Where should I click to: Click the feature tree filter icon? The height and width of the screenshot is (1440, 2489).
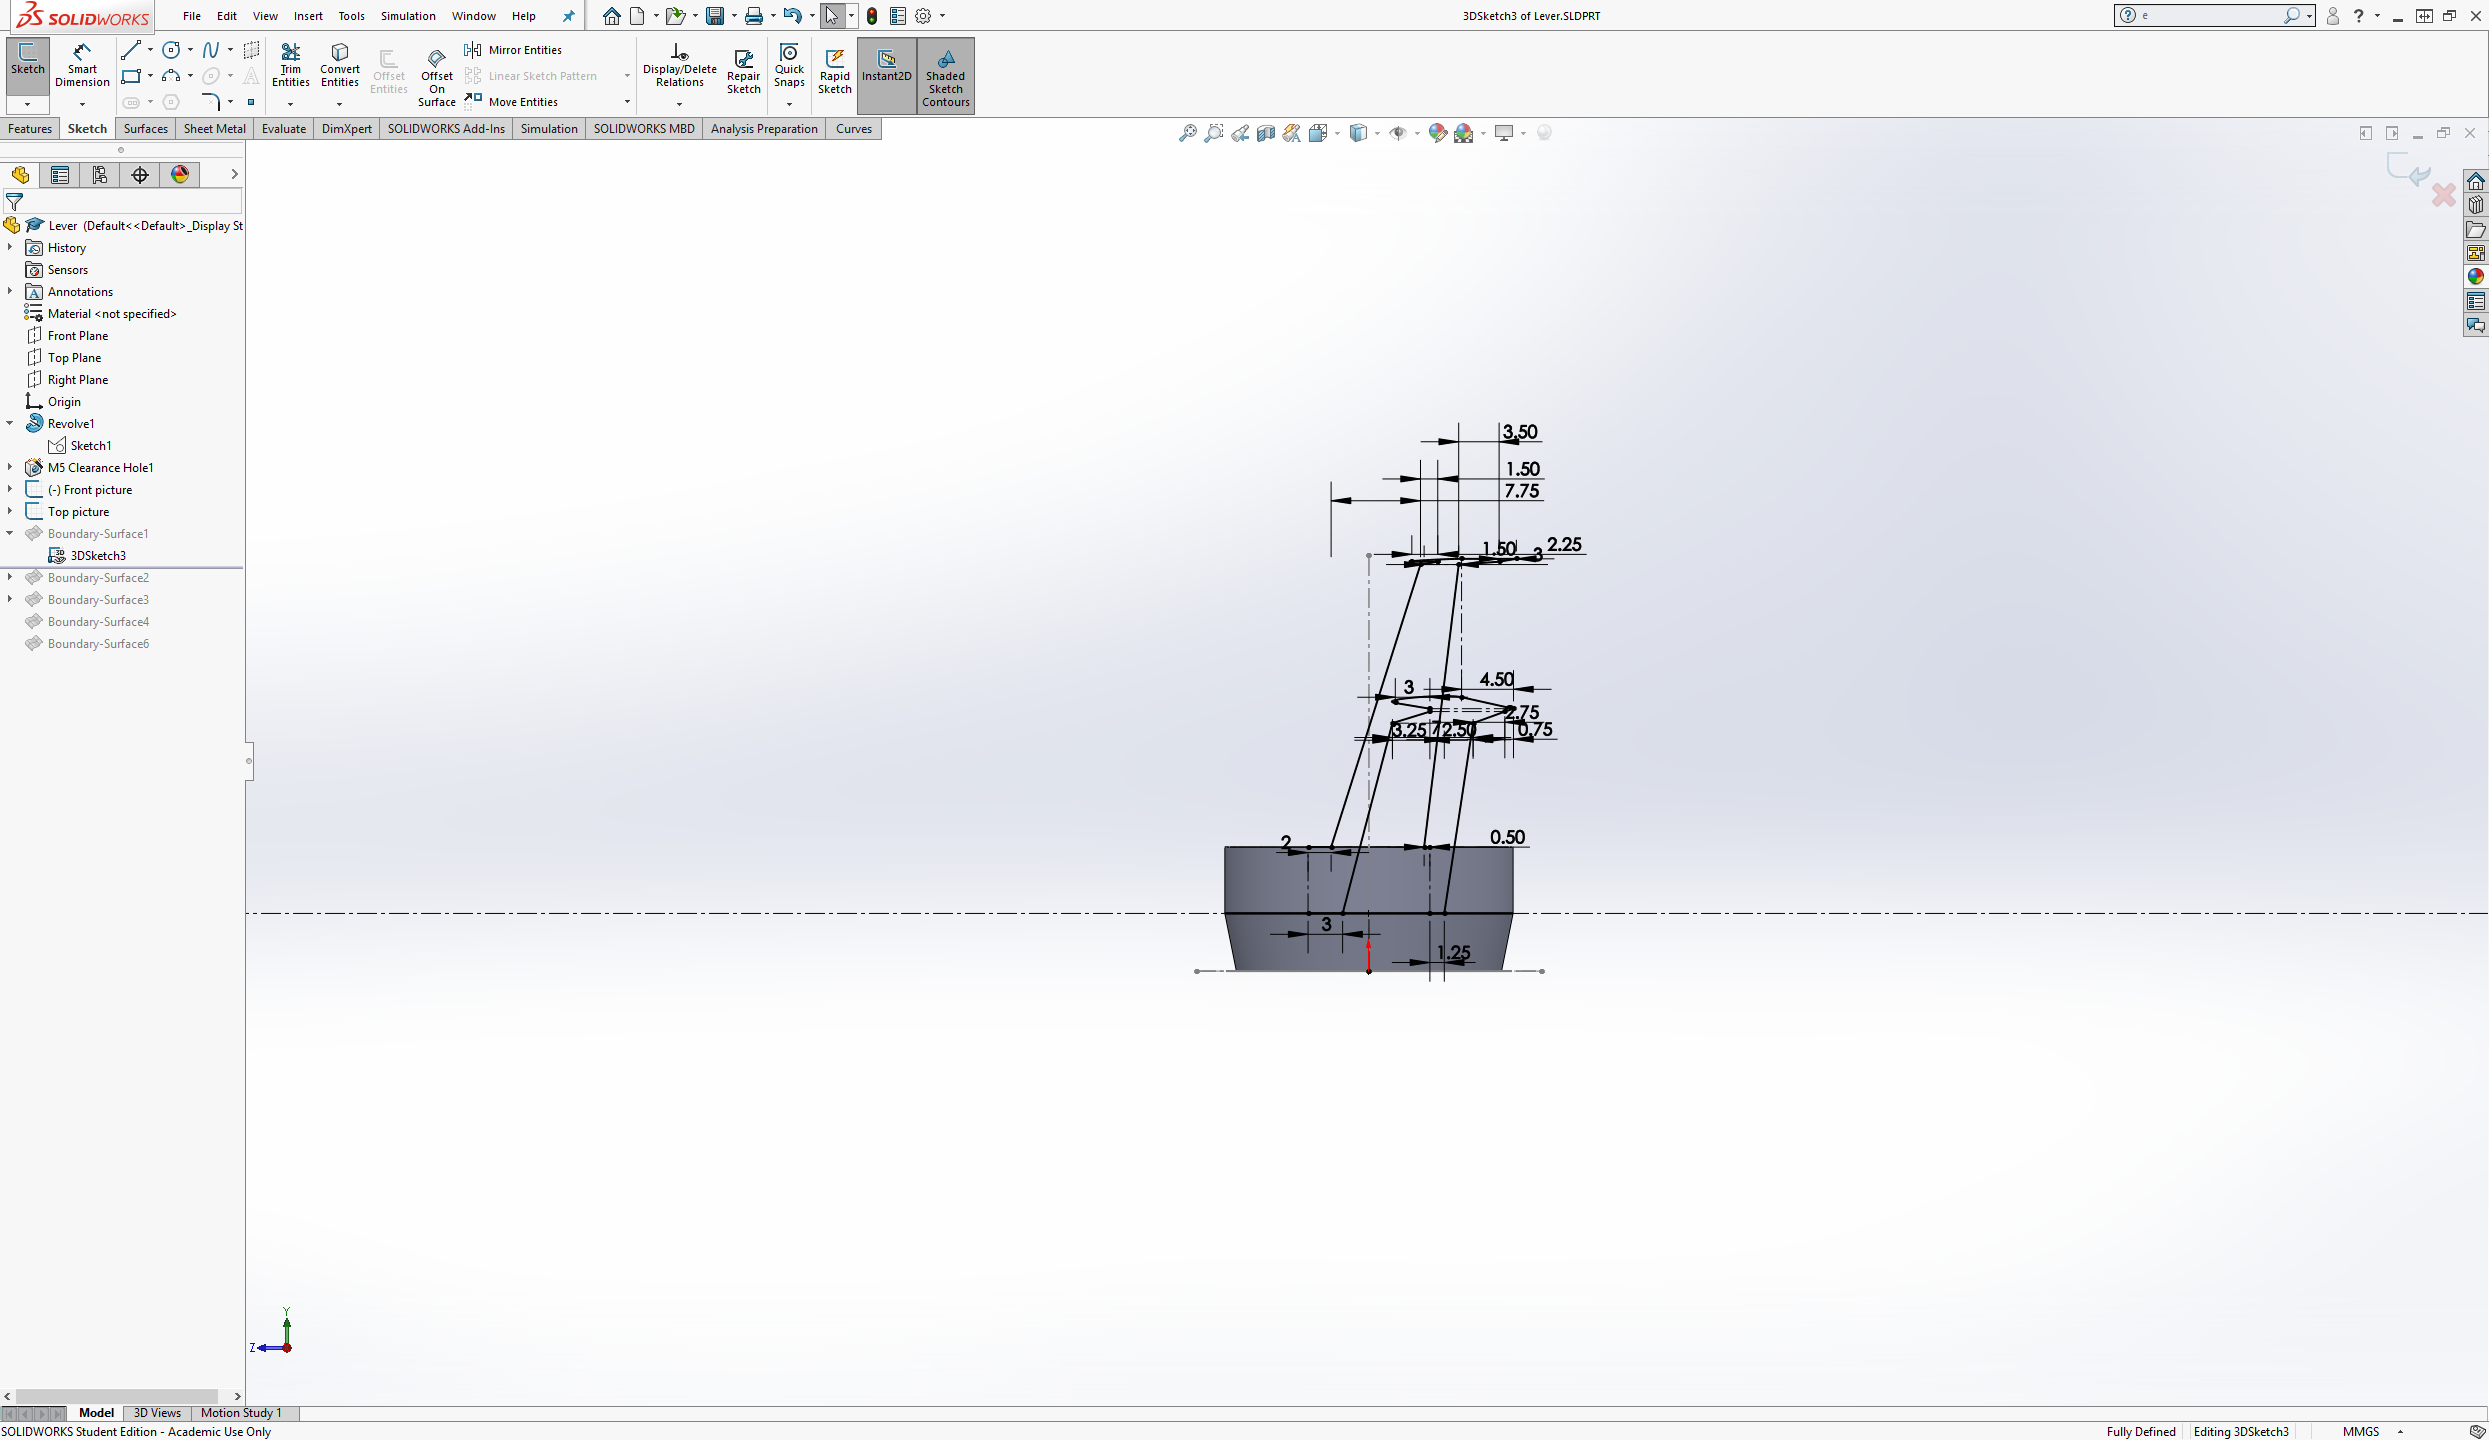coord(15,202)
